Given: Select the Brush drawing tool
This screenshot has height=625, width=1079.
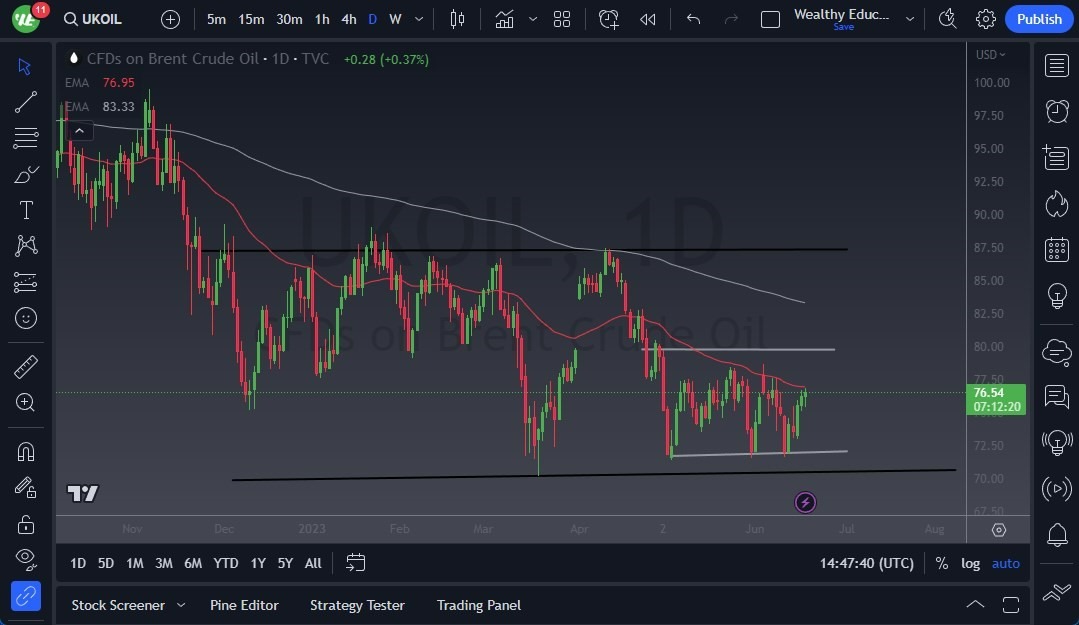Looking at the screenshot, I should [x=26, y=173].
